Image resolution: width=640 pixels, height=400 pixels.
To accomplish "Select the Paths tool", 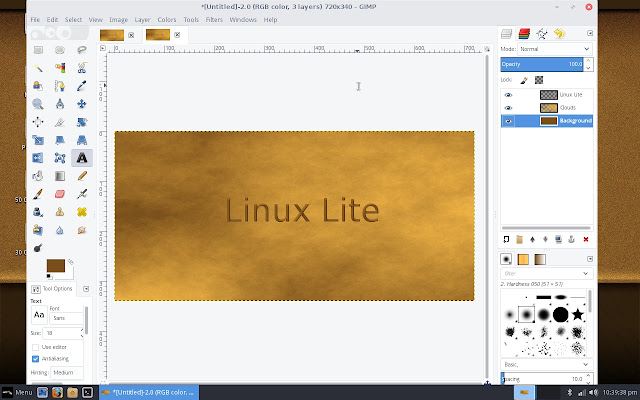I will click(x=60, y=86).
